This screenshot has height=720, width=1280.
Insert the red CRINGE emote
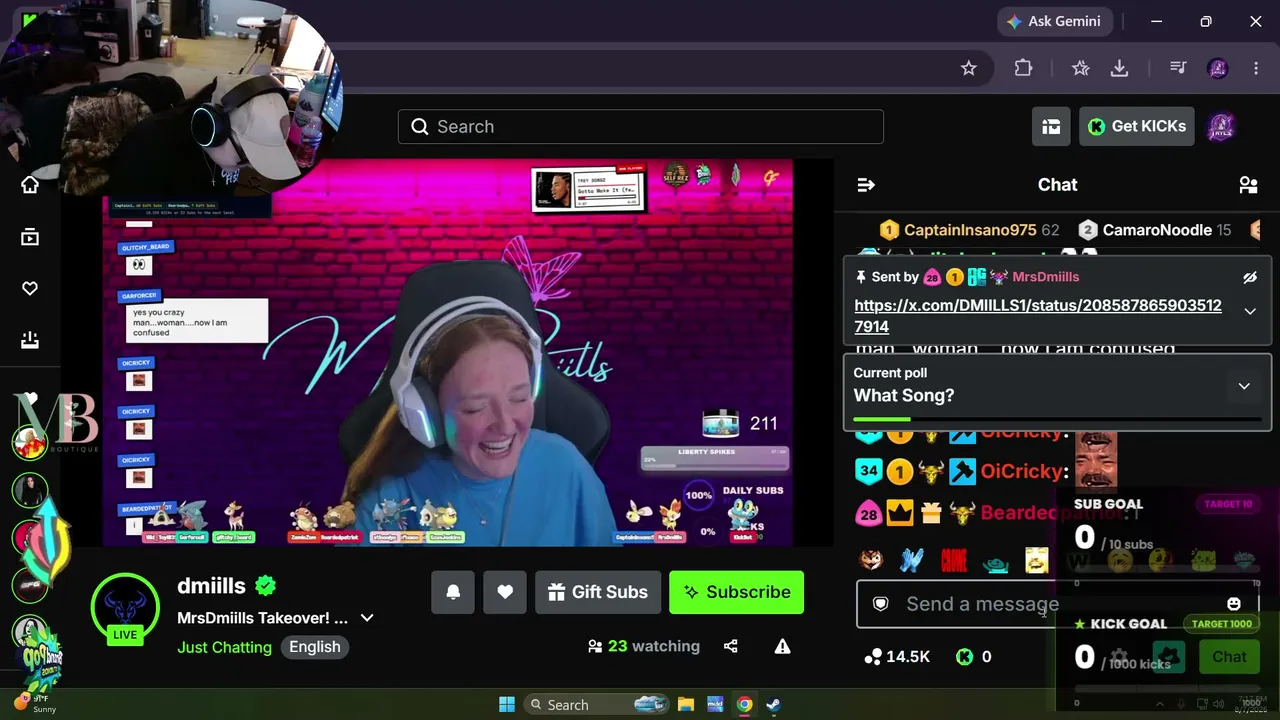click(954, 560)
